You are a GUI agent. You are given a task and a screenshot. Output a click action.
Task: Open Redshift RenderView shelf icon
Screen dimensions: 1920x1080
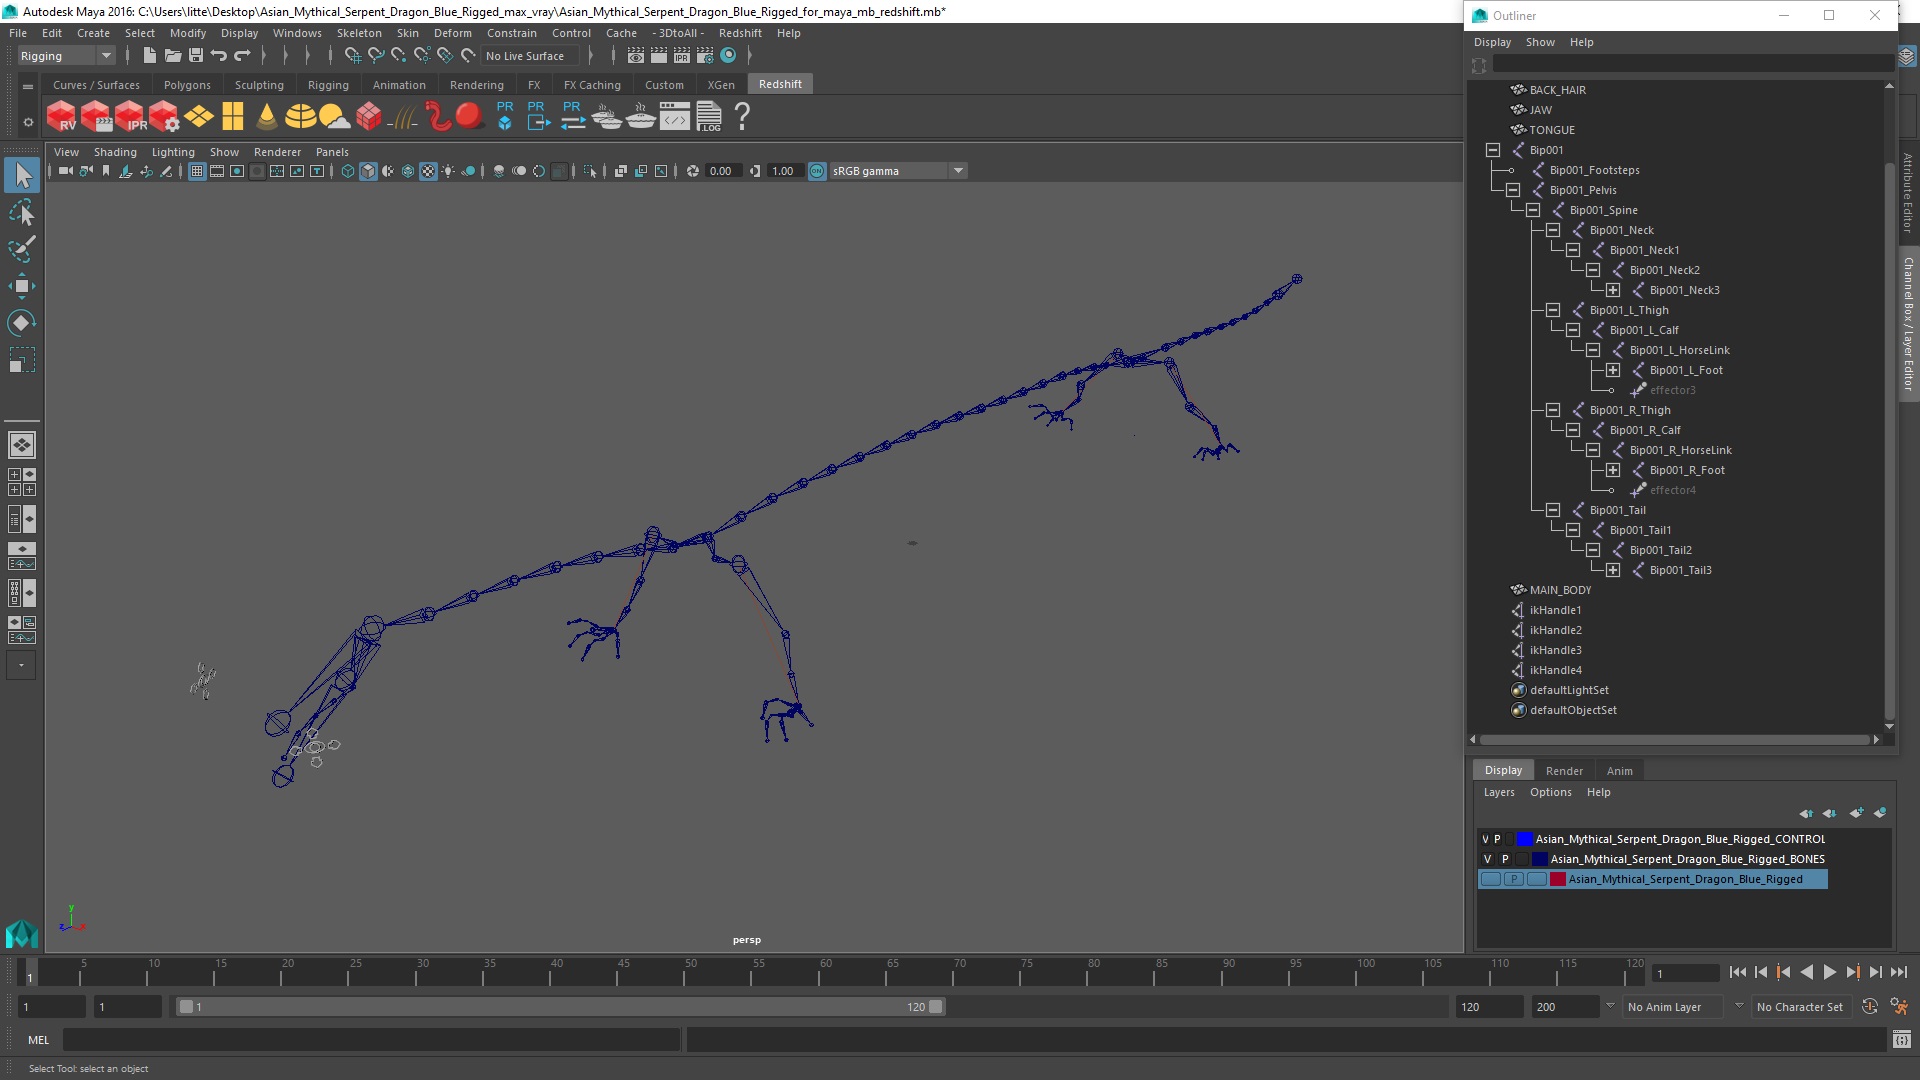click(62, 117)
